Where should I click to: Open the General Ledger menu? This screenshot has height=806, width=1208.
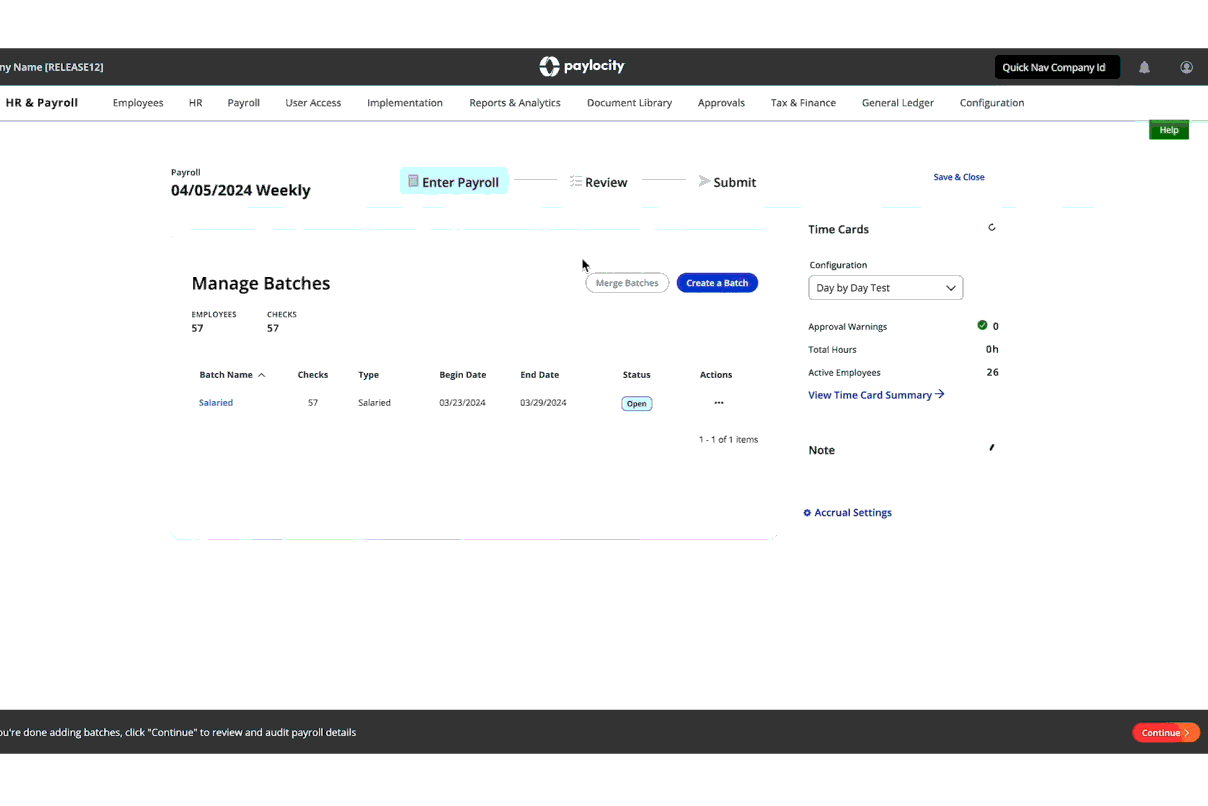pyautogui.click(x=898, y=103)
